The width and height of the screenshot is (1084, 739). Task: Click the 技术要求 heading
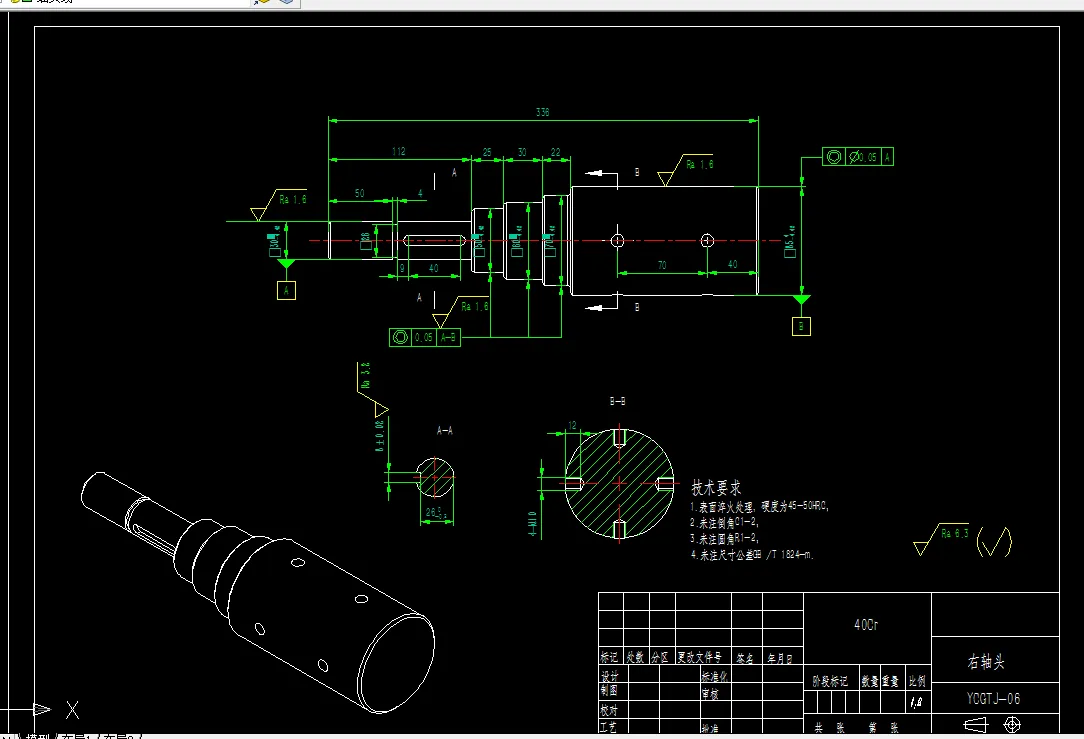(x=716, y=488)
